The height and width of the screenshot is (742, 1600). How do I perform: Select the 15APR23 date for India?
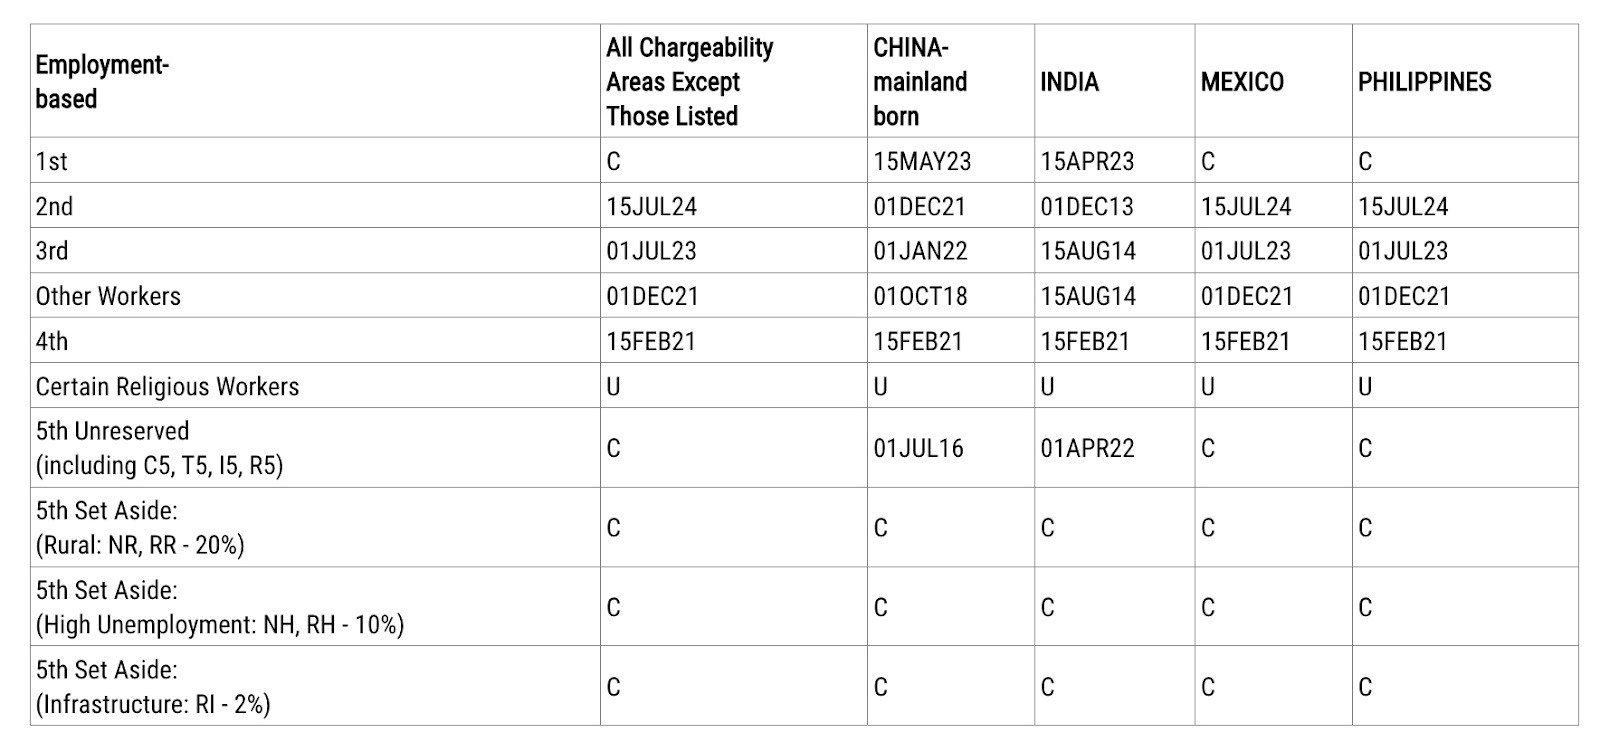click(x=1087, y=161)
